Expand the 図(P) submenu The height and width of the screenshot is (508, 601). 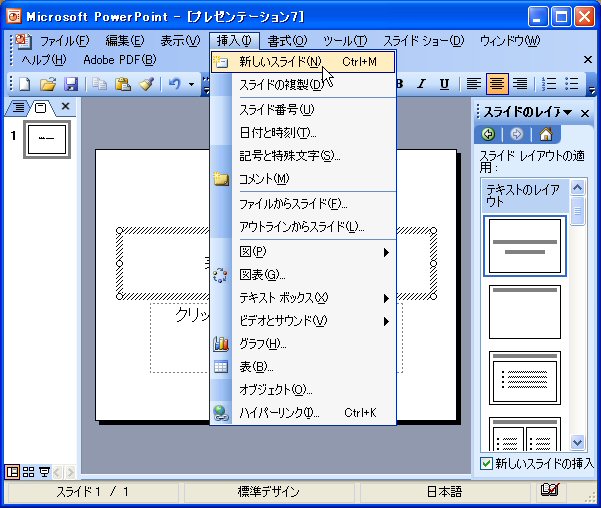click(x=302, y=252)
